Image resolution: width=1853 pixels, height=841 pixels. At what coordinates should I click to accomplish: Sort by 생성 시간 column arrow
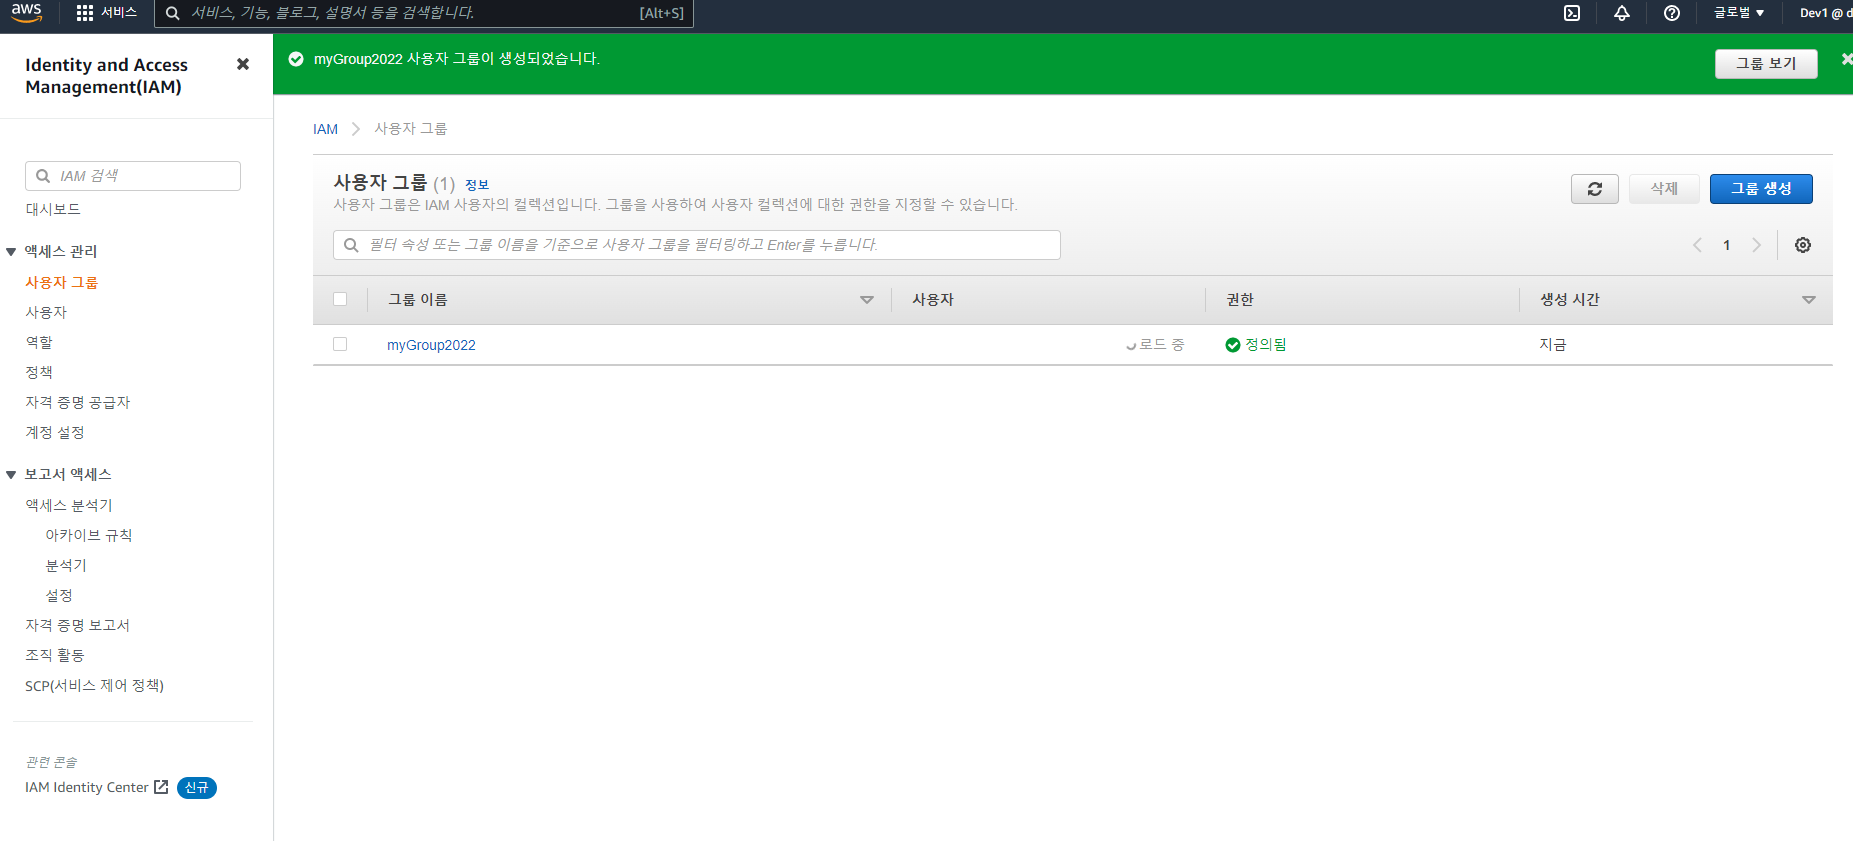(1809, 300)
